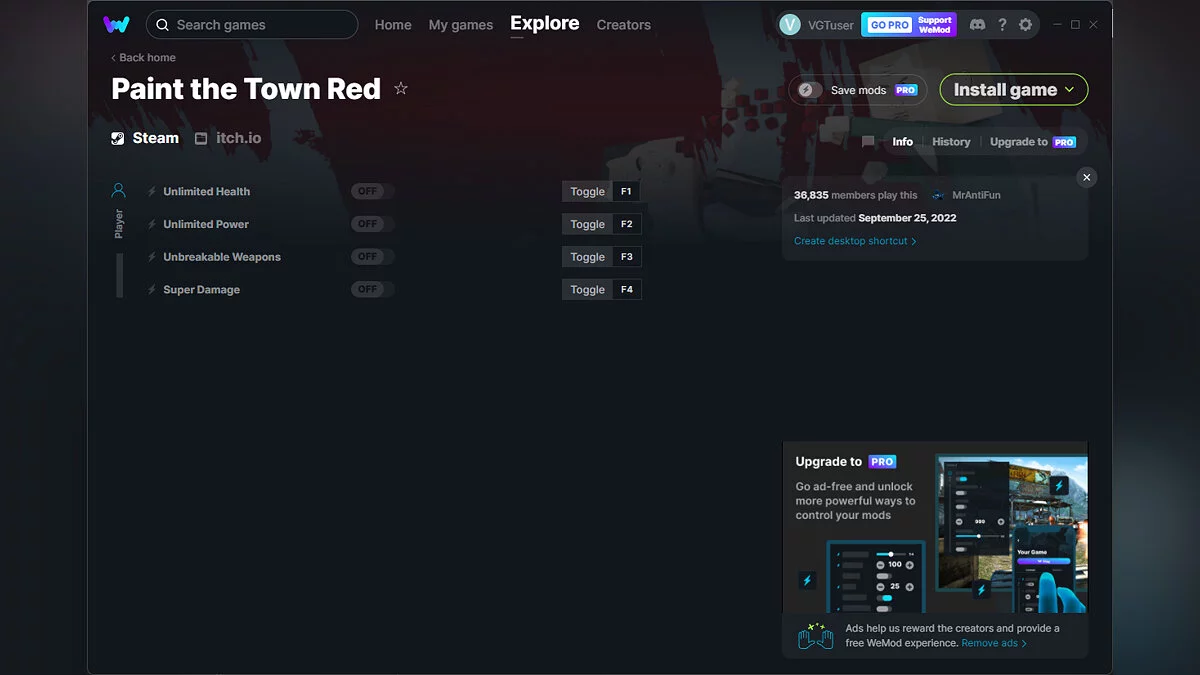
Task: Click the chat comments icon
Action: pyautogui.click(x=868, y=142)
